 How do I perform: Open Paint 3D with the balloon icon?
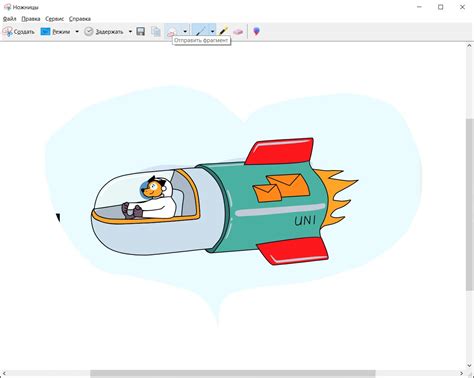coord(256,32)
